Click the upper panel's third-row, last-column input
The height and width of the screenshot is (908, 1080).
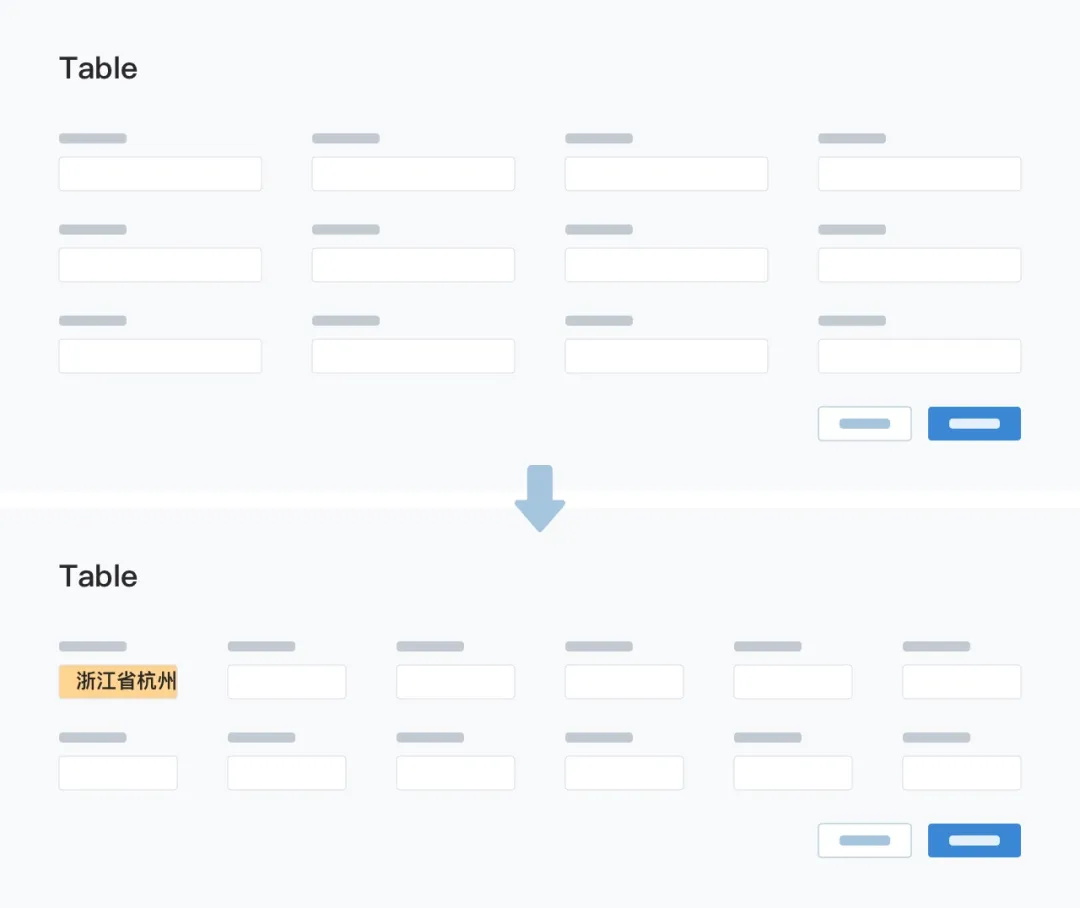(919, 356)
